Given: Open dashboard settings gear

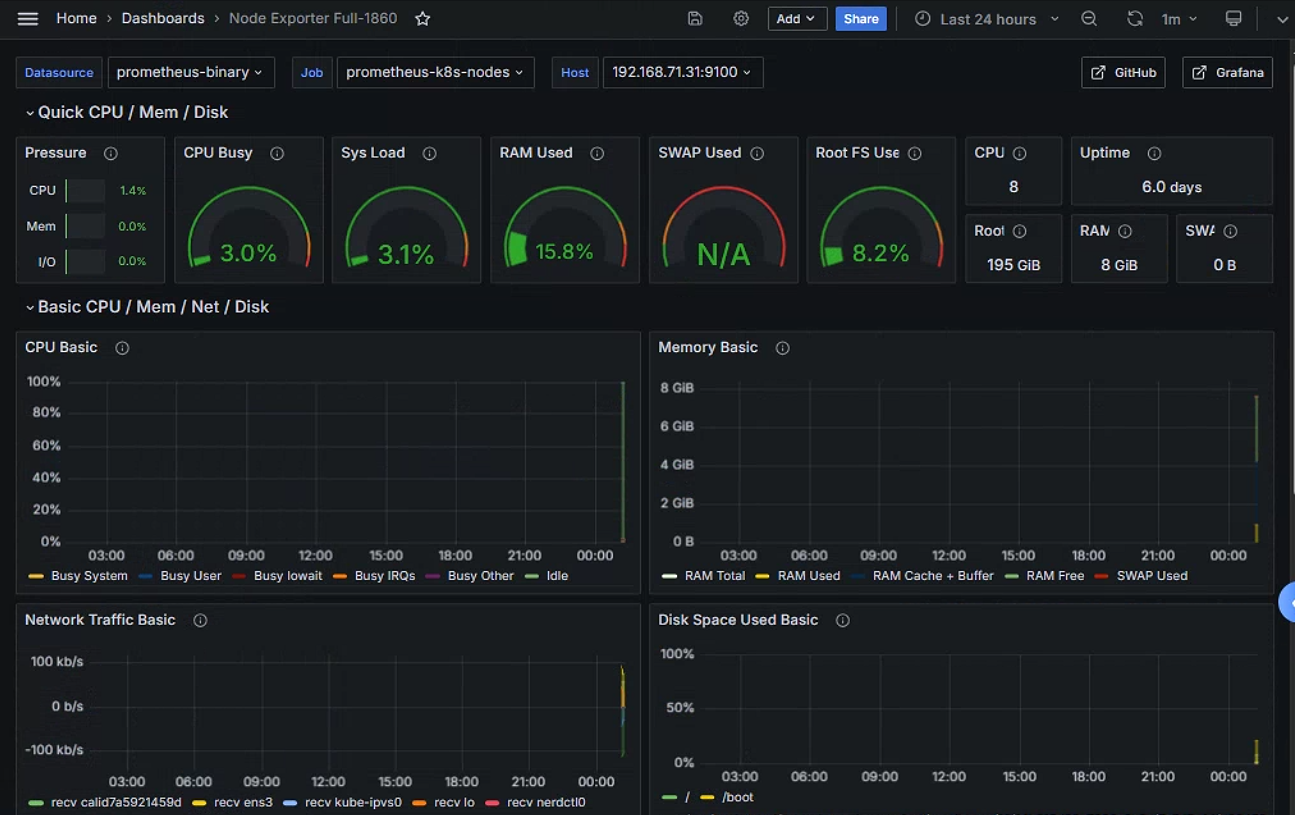Looking at the screenshot, I should pos(741,19).
